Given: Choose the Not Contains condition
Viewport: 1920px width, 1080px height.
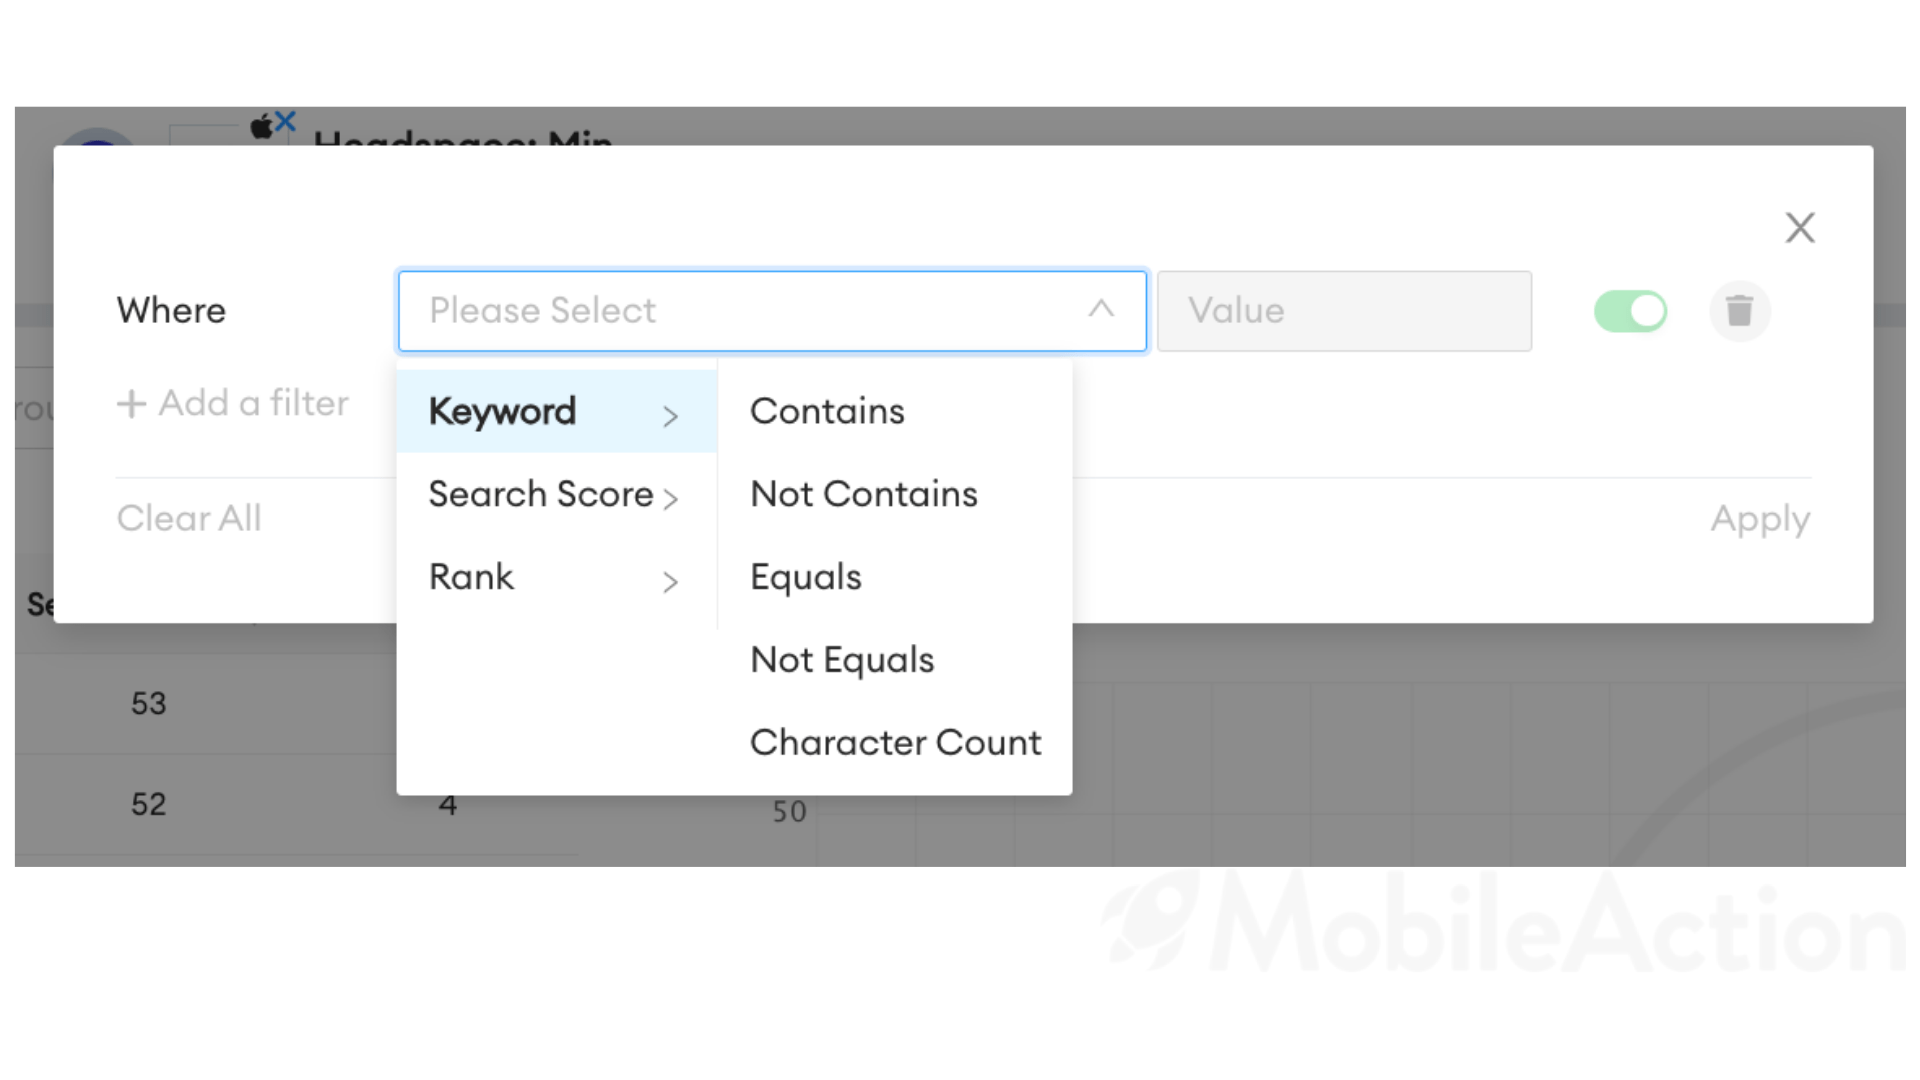Looking at the screenshot, I should click(864, 494).
